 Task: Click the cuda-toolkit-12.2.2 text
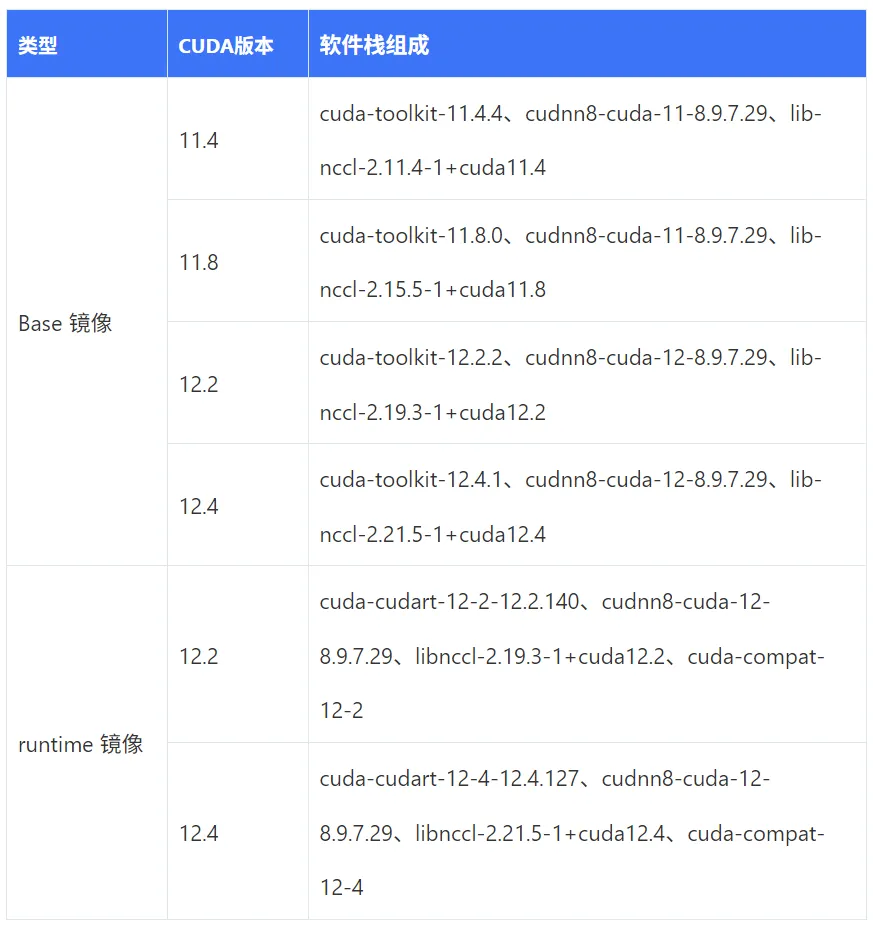(x=411, y=357)
